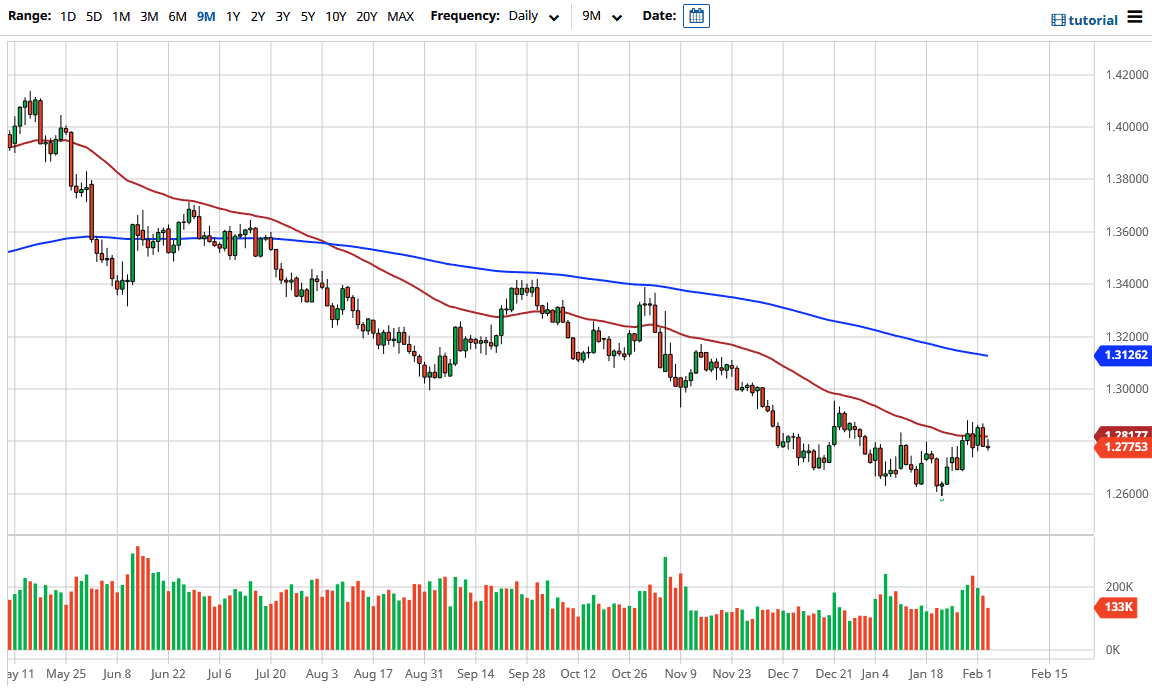The image size is (1152, 697).
Task: Click the 3M range button
Action: [149, 16]
